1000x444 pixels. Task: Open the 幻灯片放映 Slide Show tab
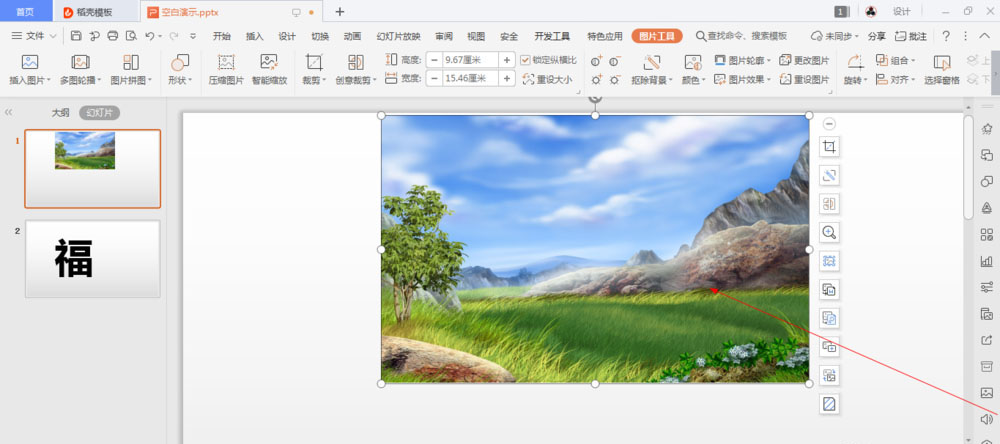click(x=399, y=36)
